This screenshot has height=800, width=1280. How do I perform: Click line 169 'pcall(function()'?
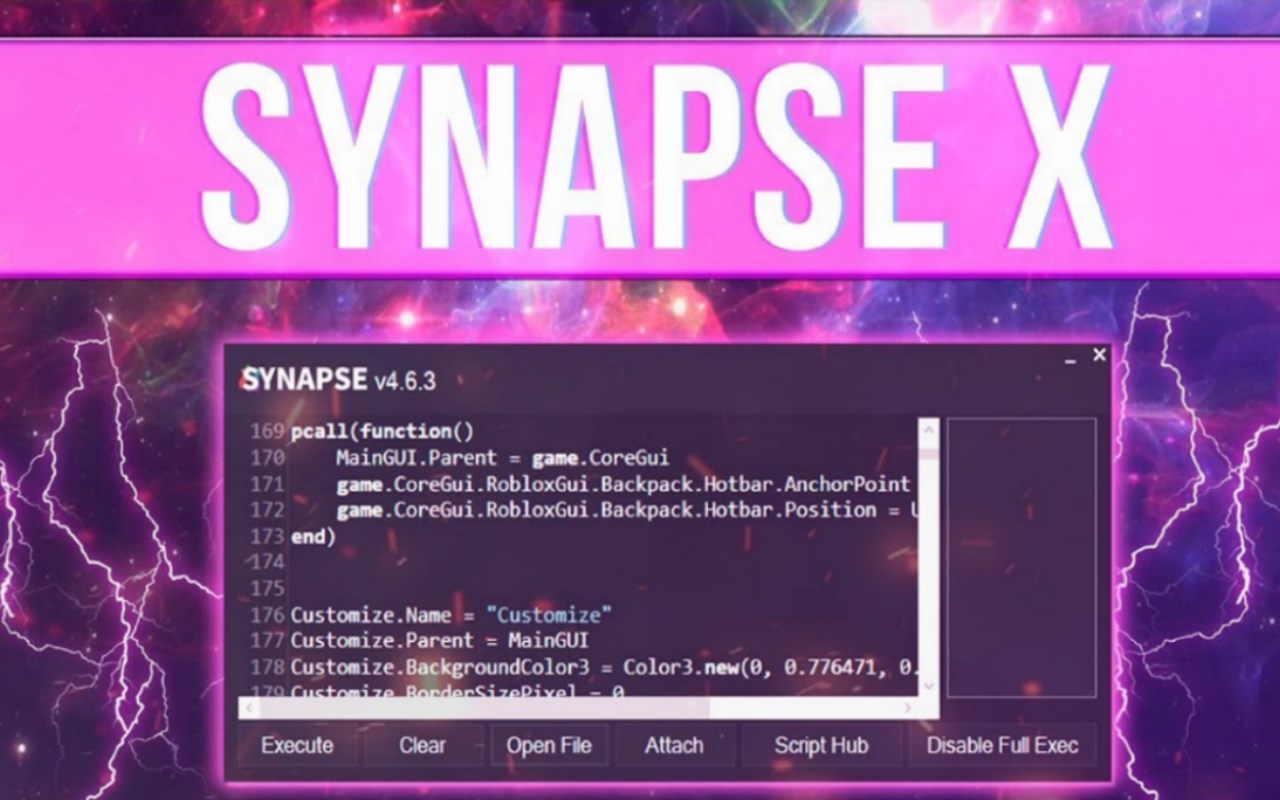383,432
